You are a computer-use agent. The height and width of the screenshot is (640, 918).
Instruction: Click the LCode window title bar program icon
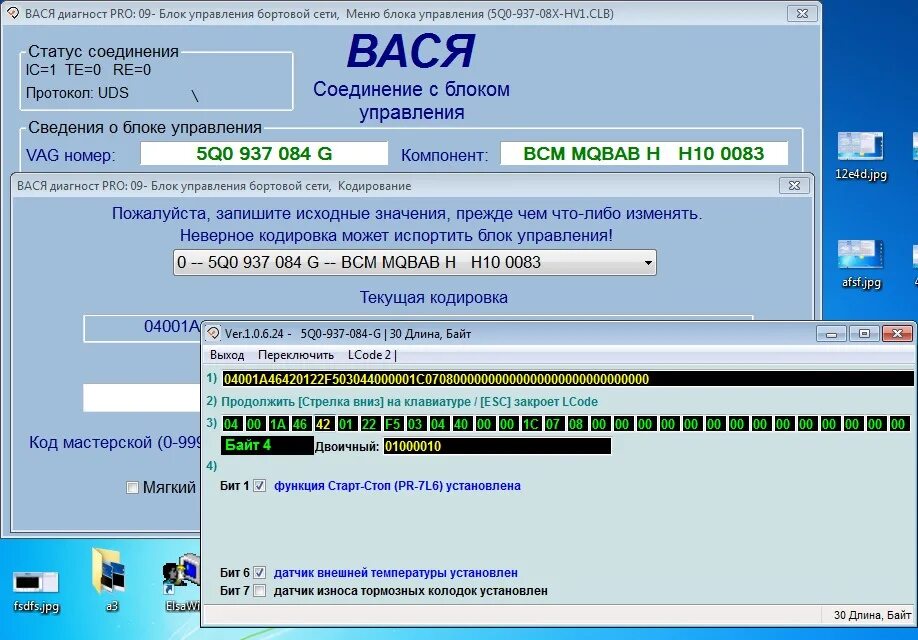click(x=213, y=333)
